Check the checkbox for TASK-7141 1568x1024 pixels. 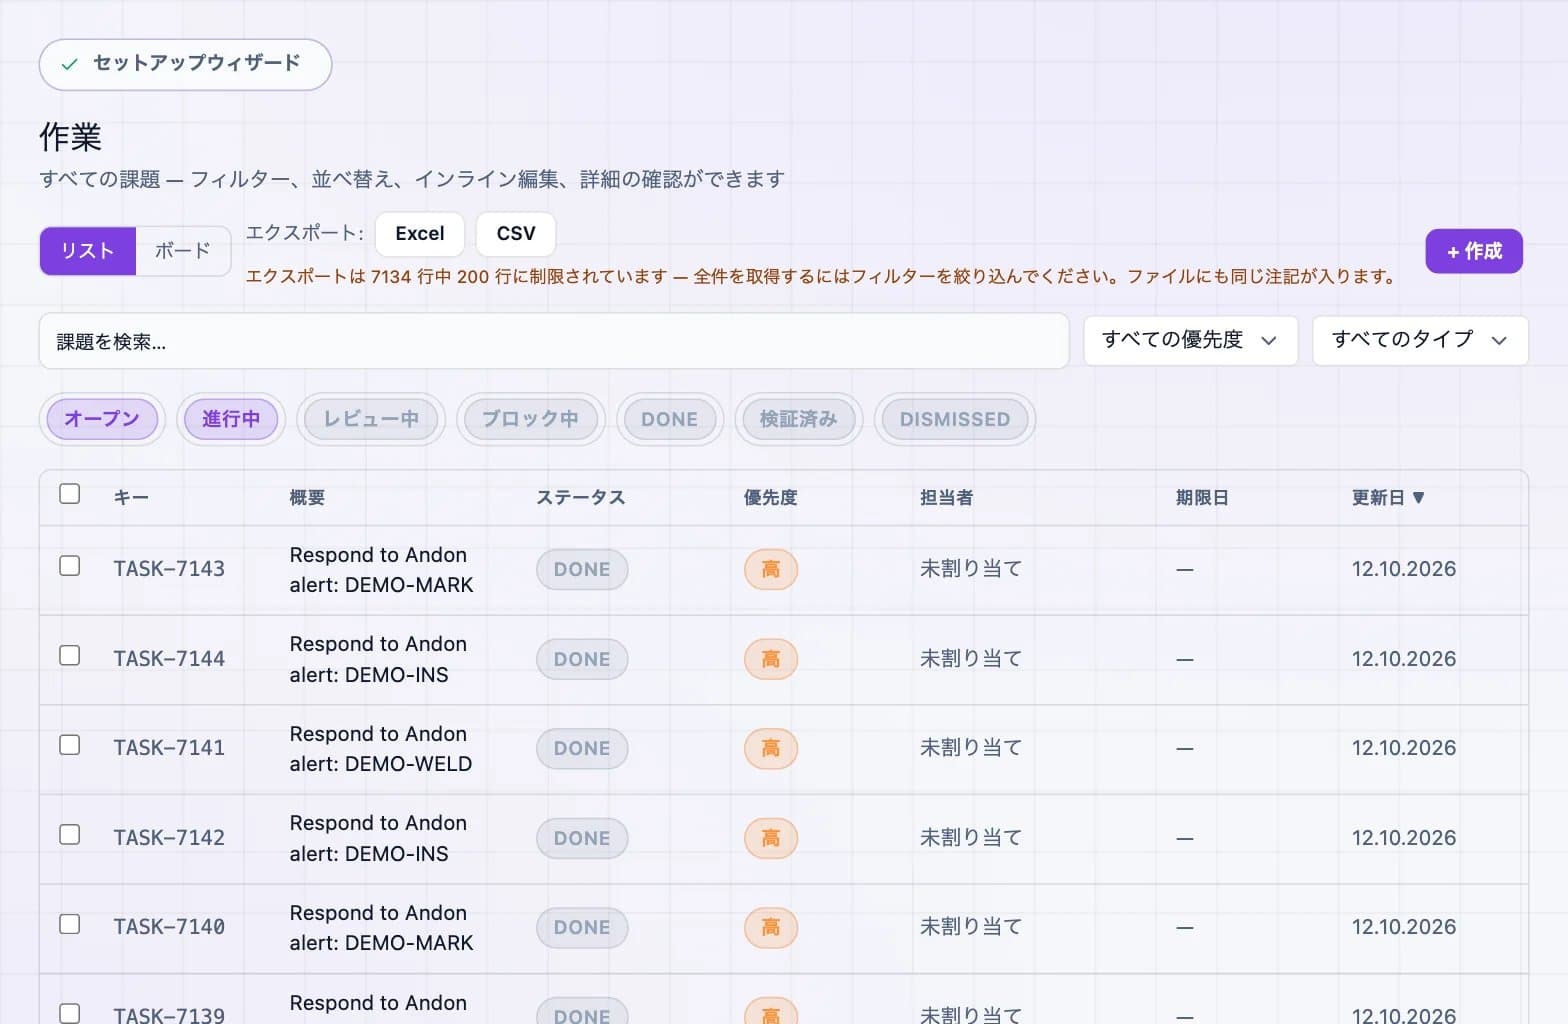pyautogui.click(x=69, y=745)
